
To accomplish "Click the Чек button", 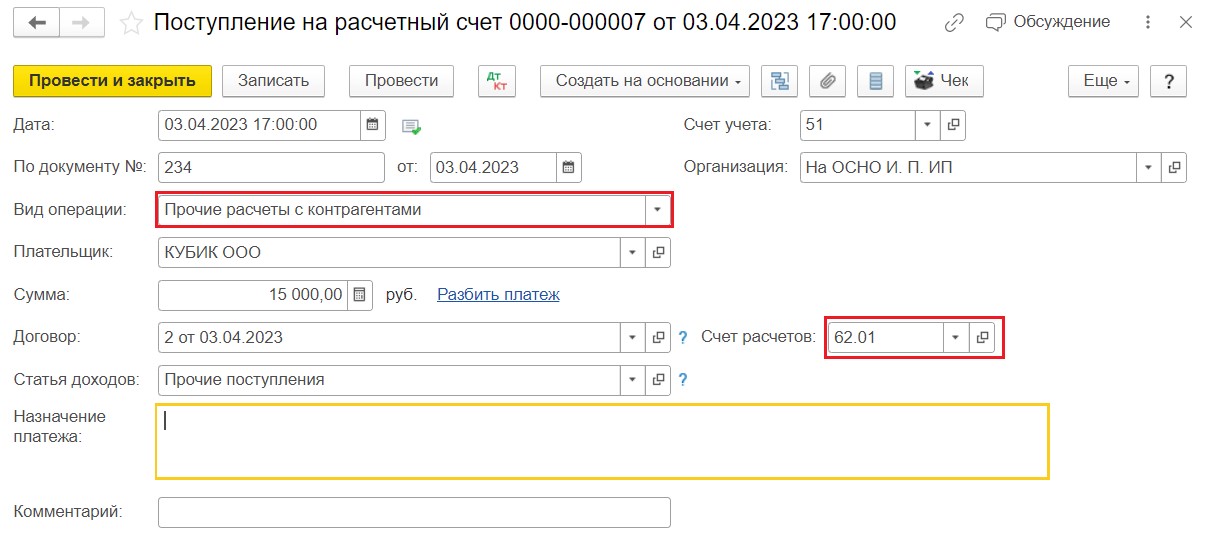I will point(944,81).
